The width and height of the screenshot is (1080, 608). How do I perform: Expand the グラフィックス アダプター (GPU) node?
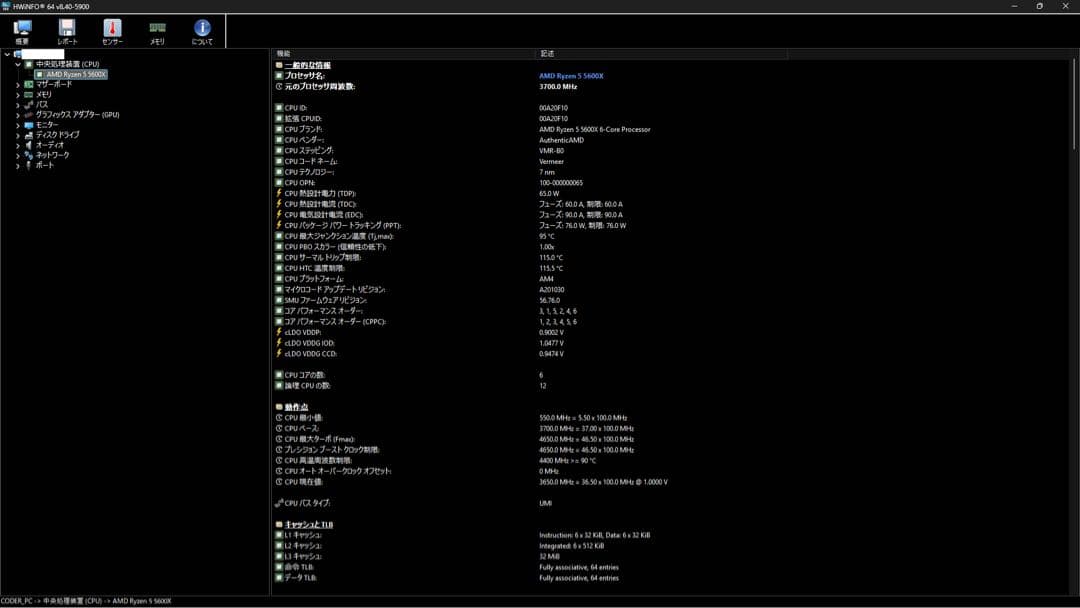pos(18,115)
